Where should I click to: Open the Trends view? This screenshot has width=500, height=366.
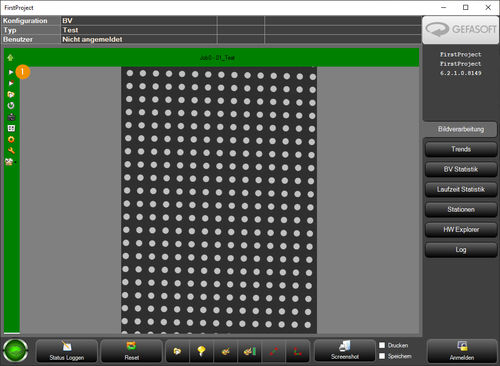pos(461,149)
